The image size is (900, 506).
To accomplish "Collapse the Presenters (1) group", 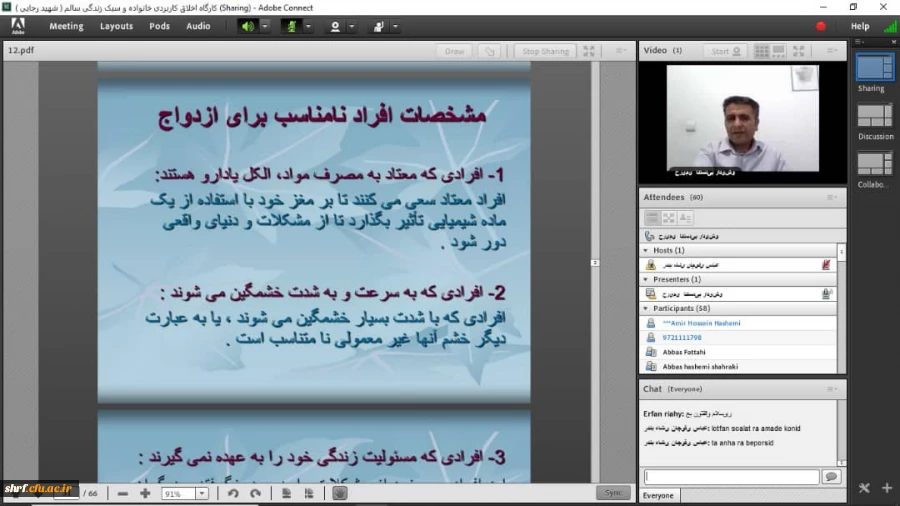I will tap(646, 279).
